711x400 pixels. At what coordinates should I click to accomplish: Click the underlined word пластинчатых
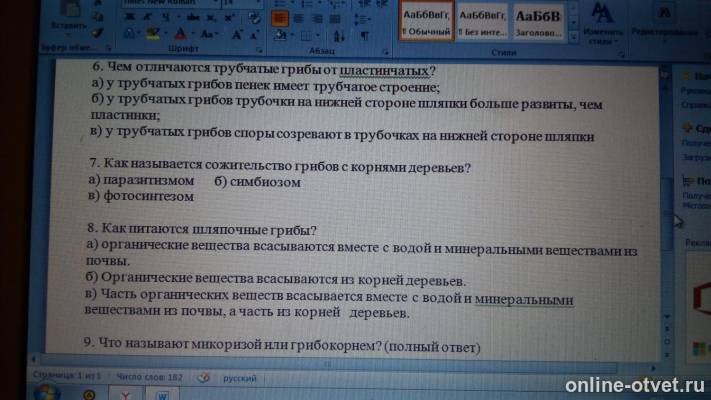(384, 70)
